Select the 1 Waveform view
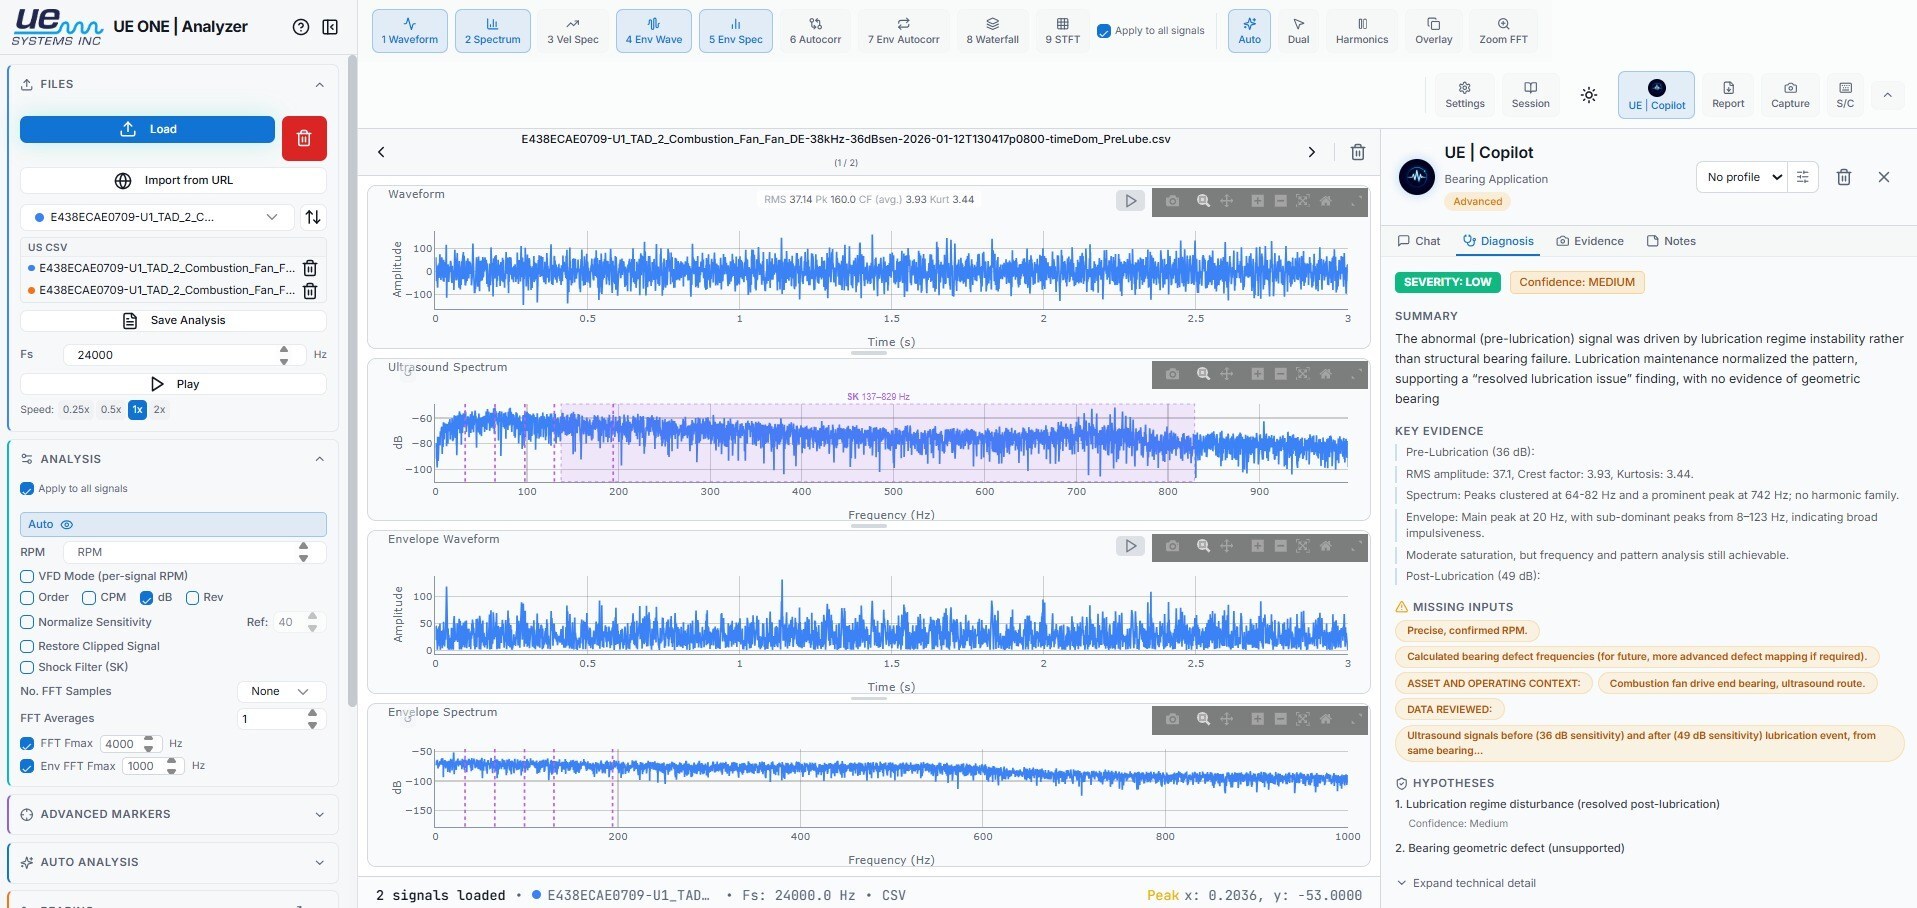 click(410, 31)
